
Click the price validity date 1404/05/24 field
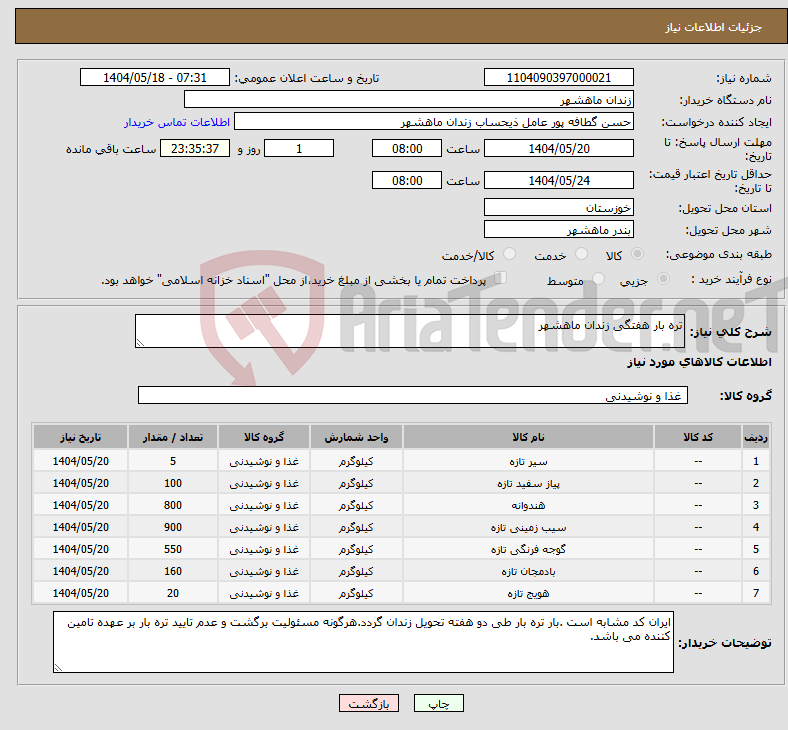coord(558,180)
